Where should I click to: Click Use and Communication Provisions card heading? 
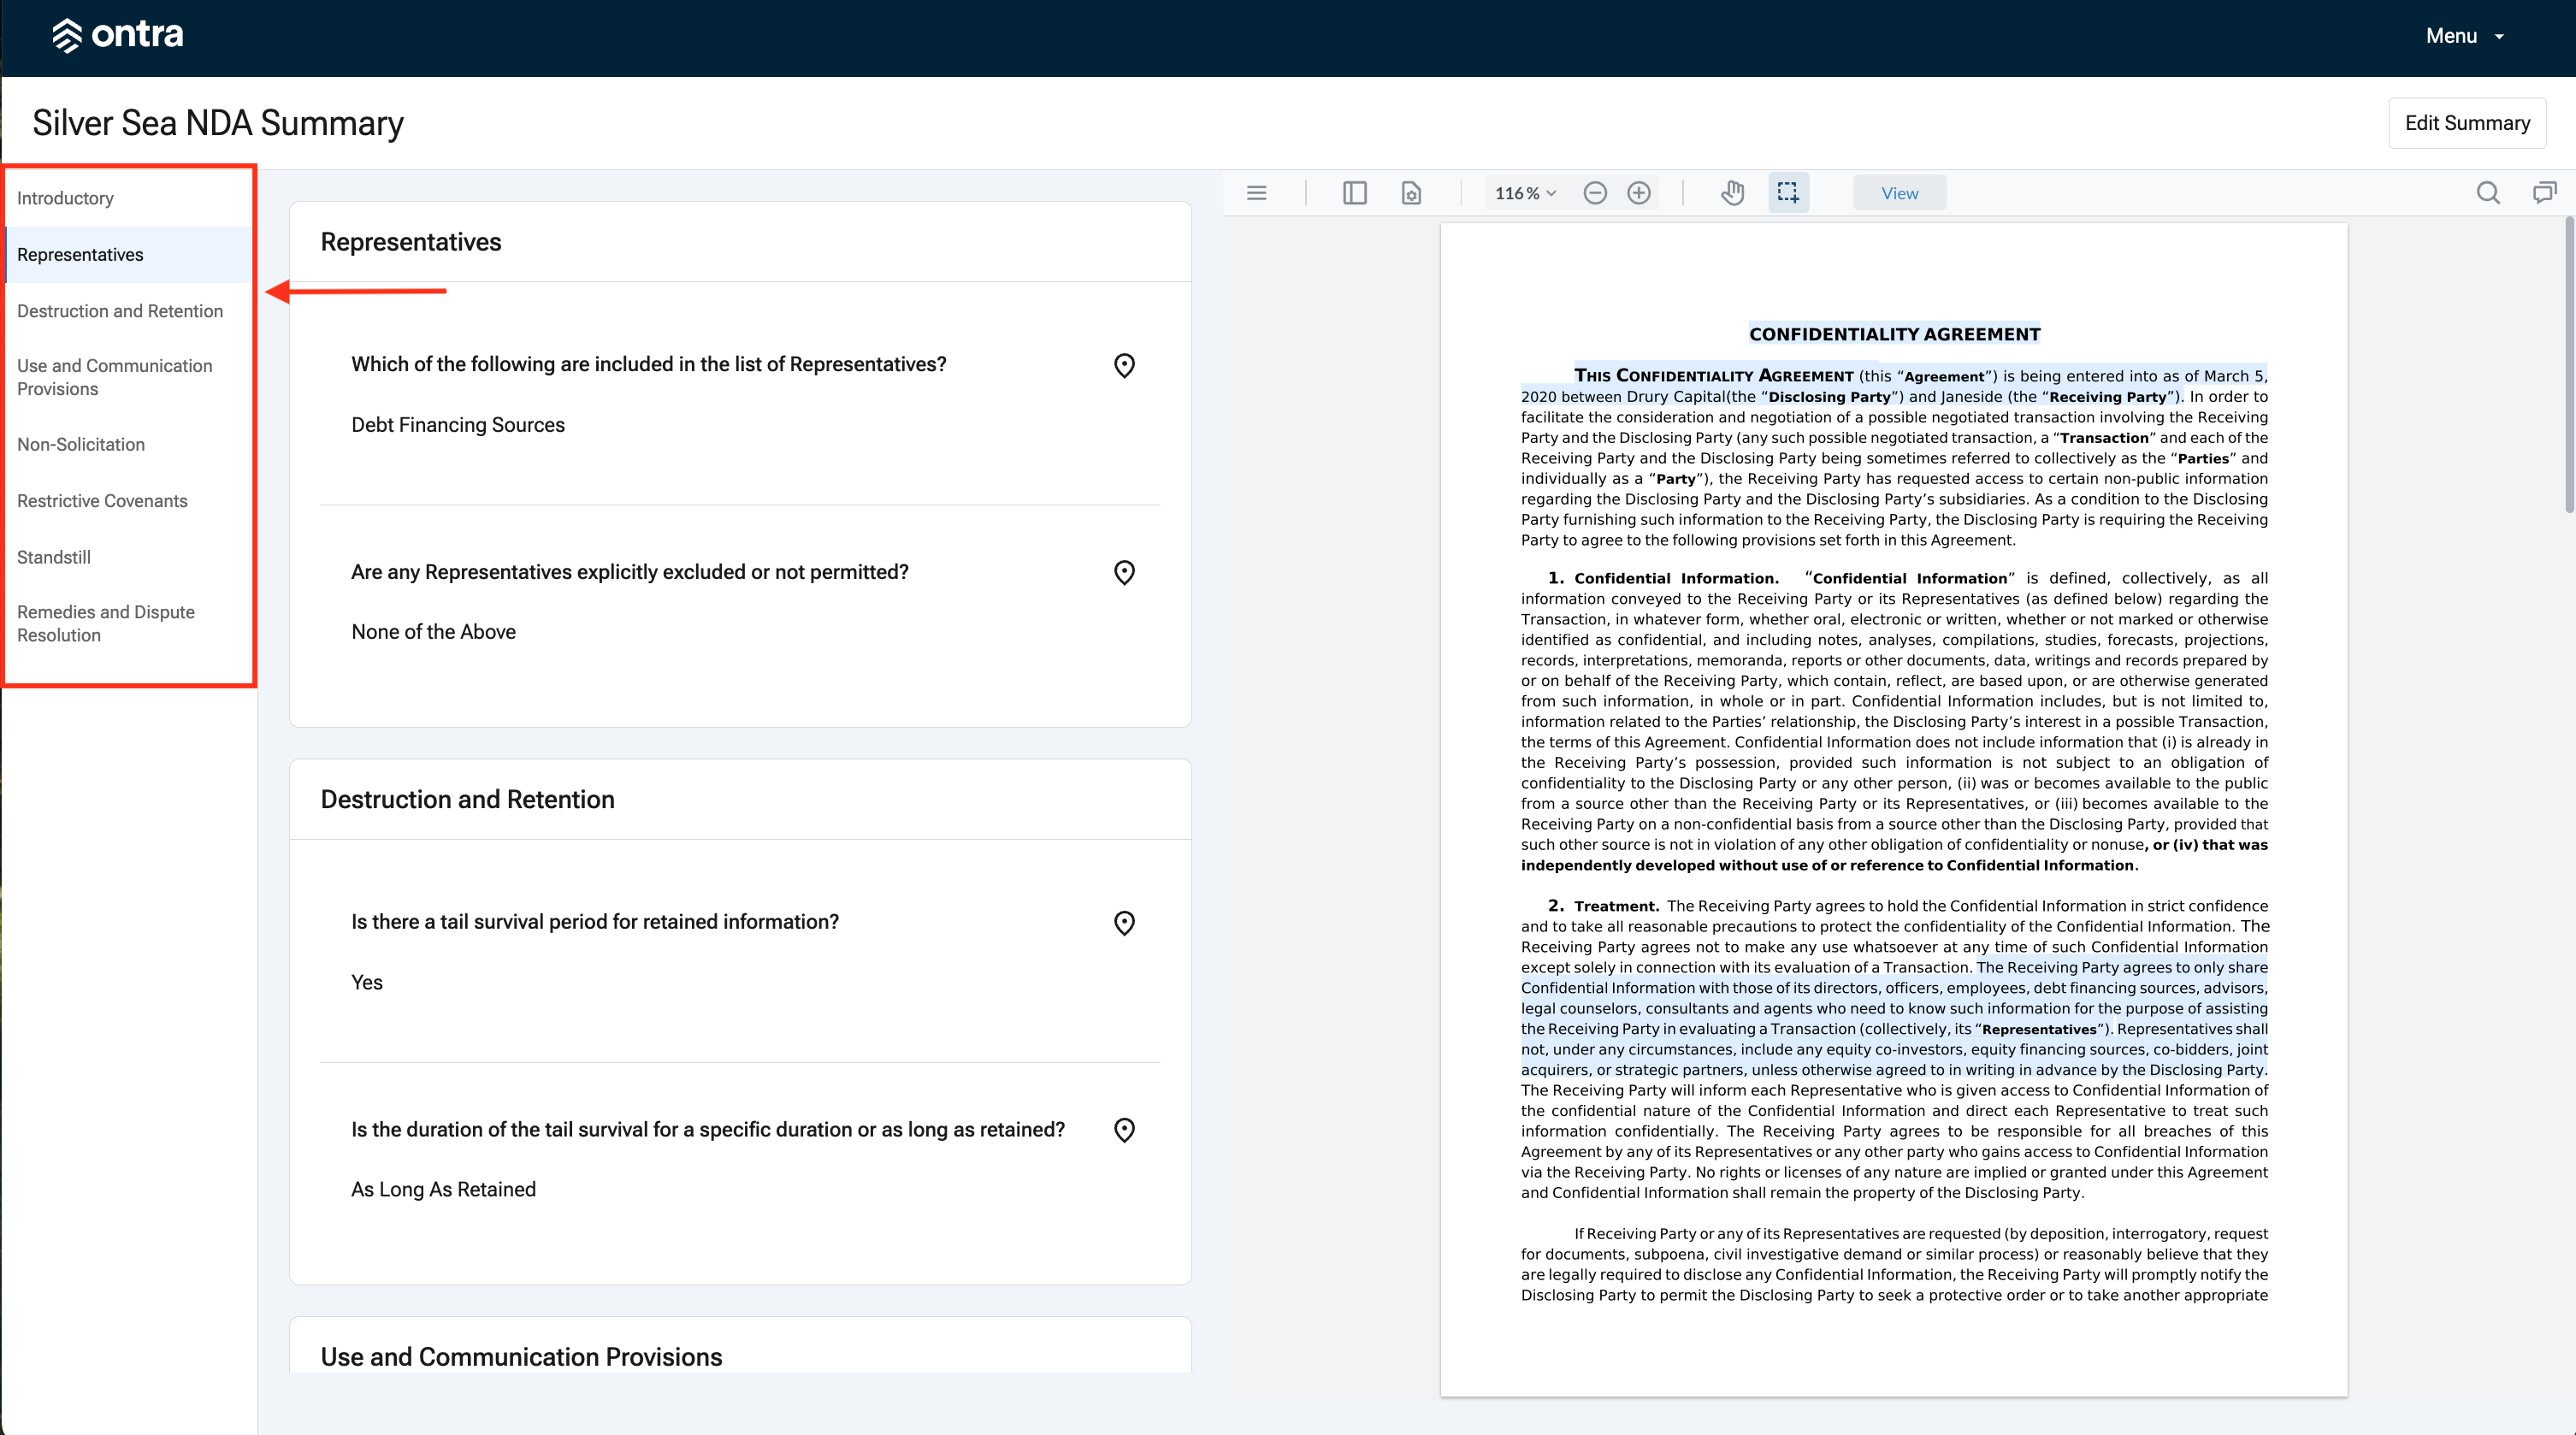tap(521, 1357)
